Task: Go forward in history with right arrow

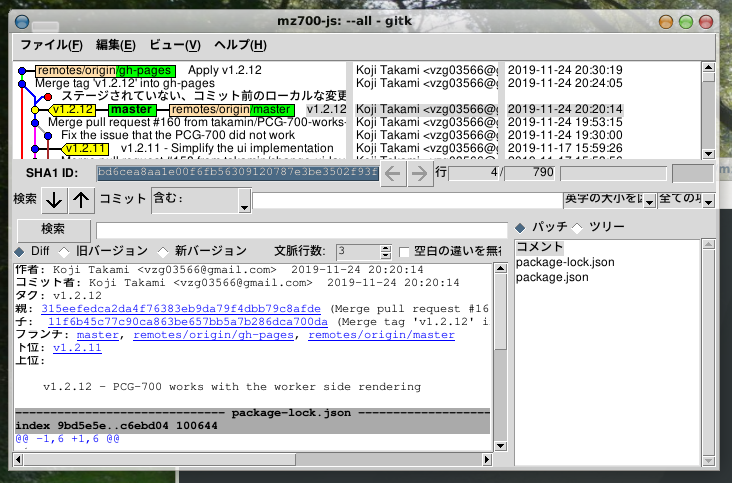Action: [419, 174]
